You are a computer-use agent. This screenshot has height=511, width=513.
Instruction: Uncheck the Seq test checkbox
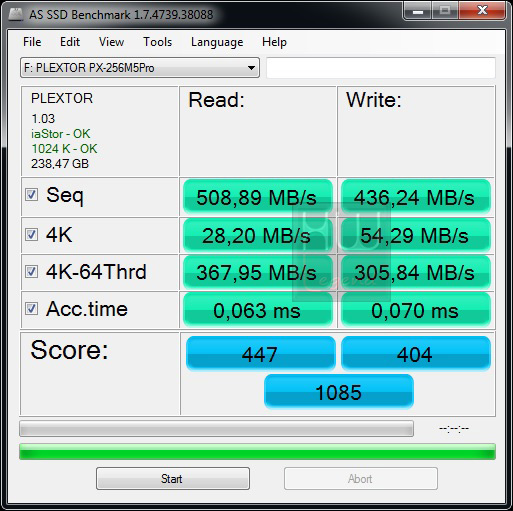pyautogui.click(x=31, y=195)
